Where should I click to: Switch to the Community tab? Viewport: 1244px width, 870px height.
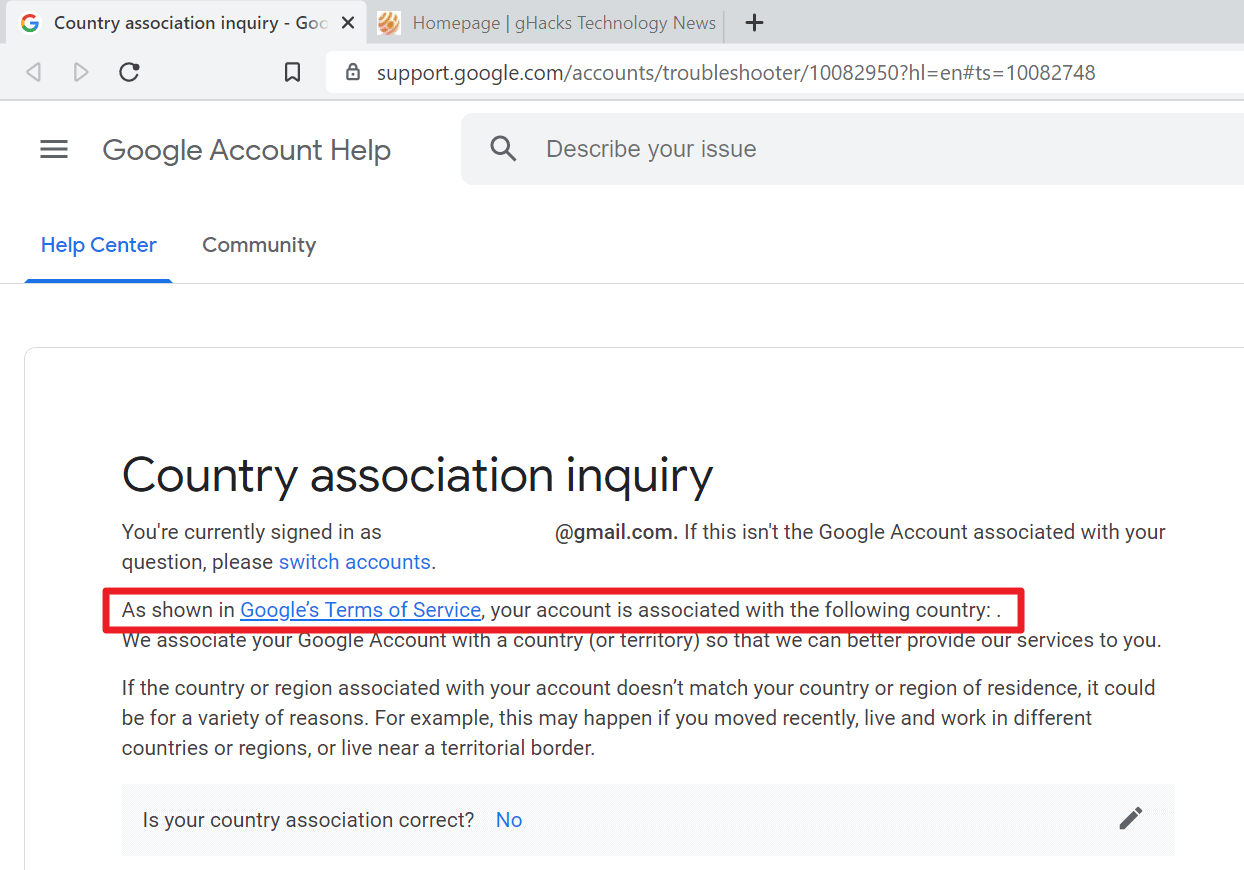tap(259, 245)
